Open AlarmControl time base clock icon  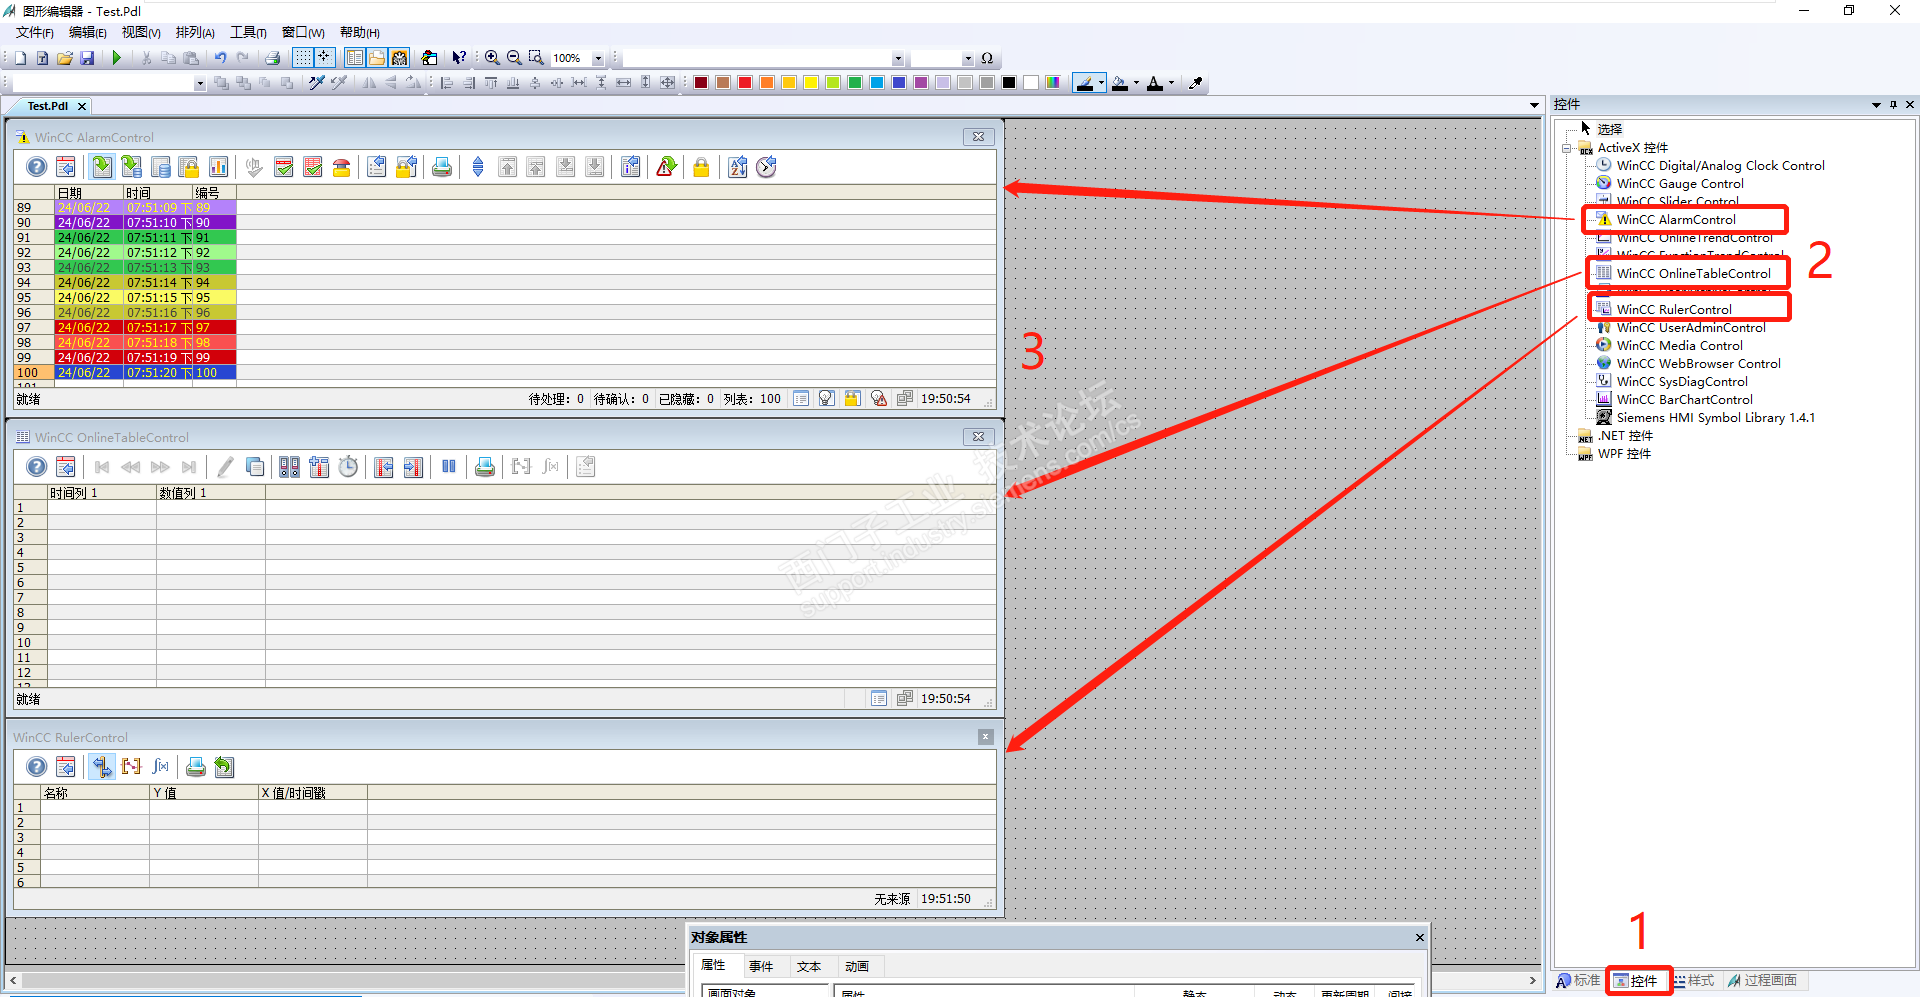766,167
